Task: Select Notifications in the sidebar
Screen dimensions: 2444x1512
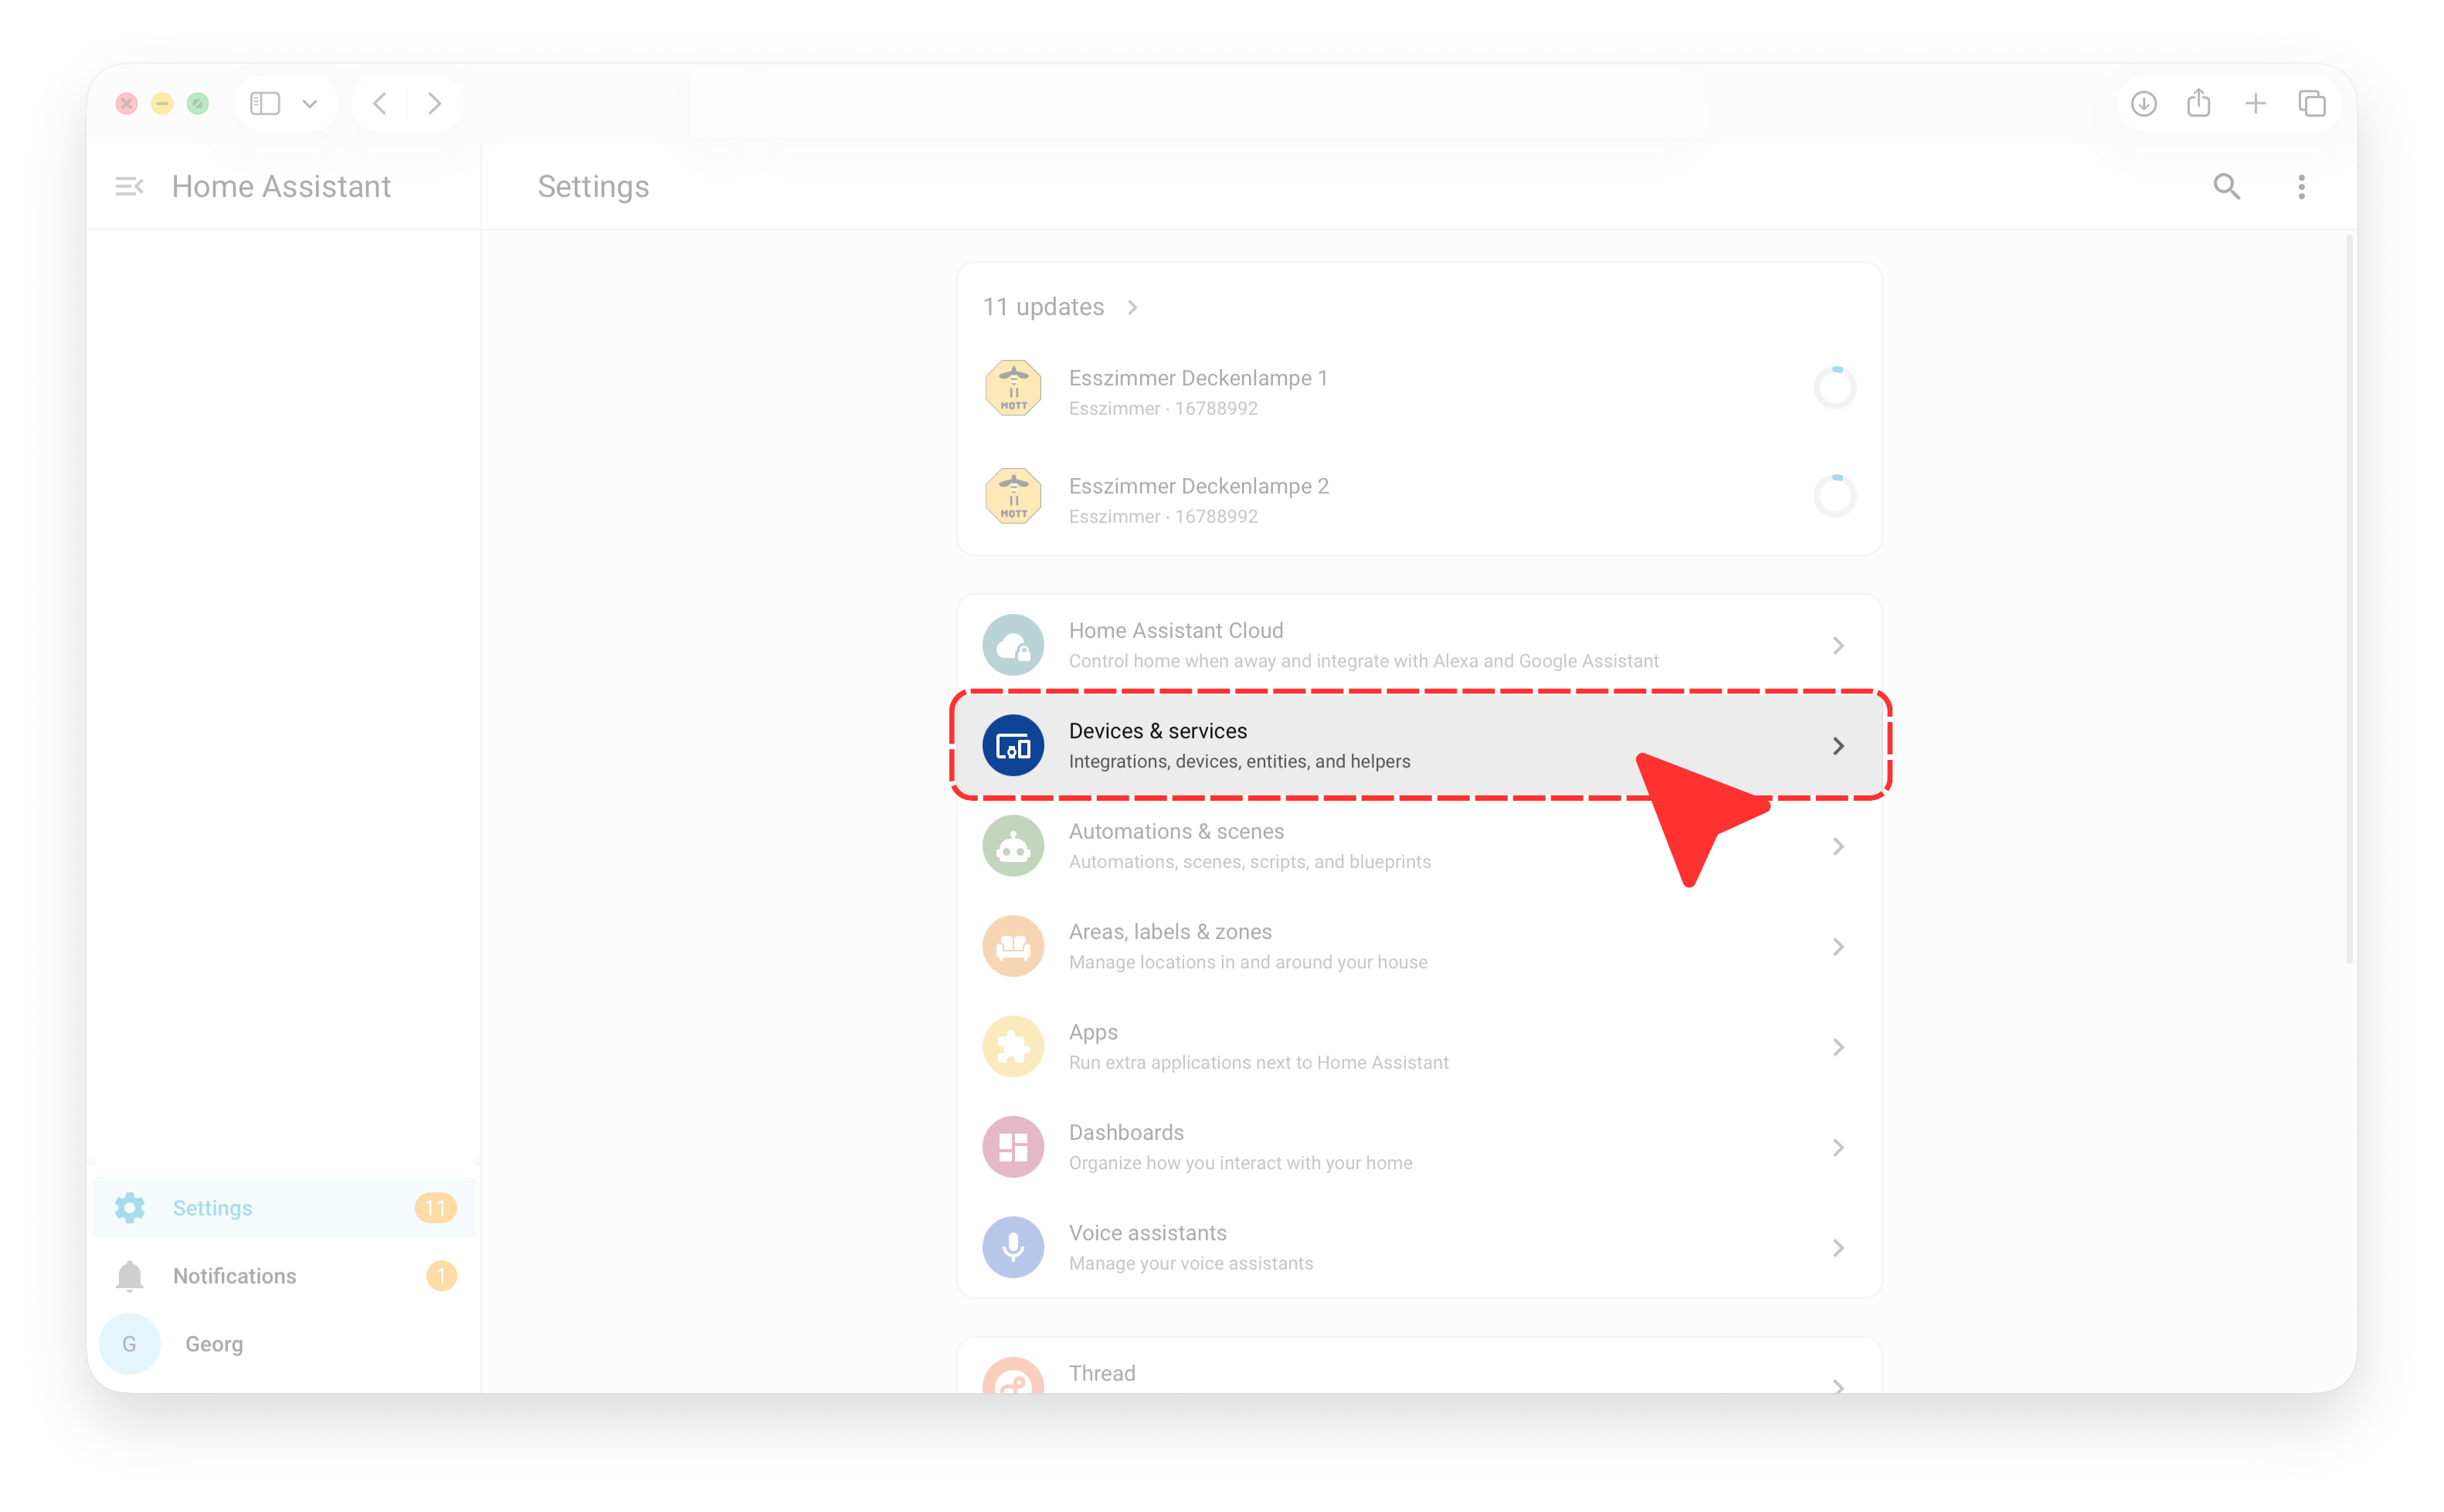Action: tap(284, 1276)
